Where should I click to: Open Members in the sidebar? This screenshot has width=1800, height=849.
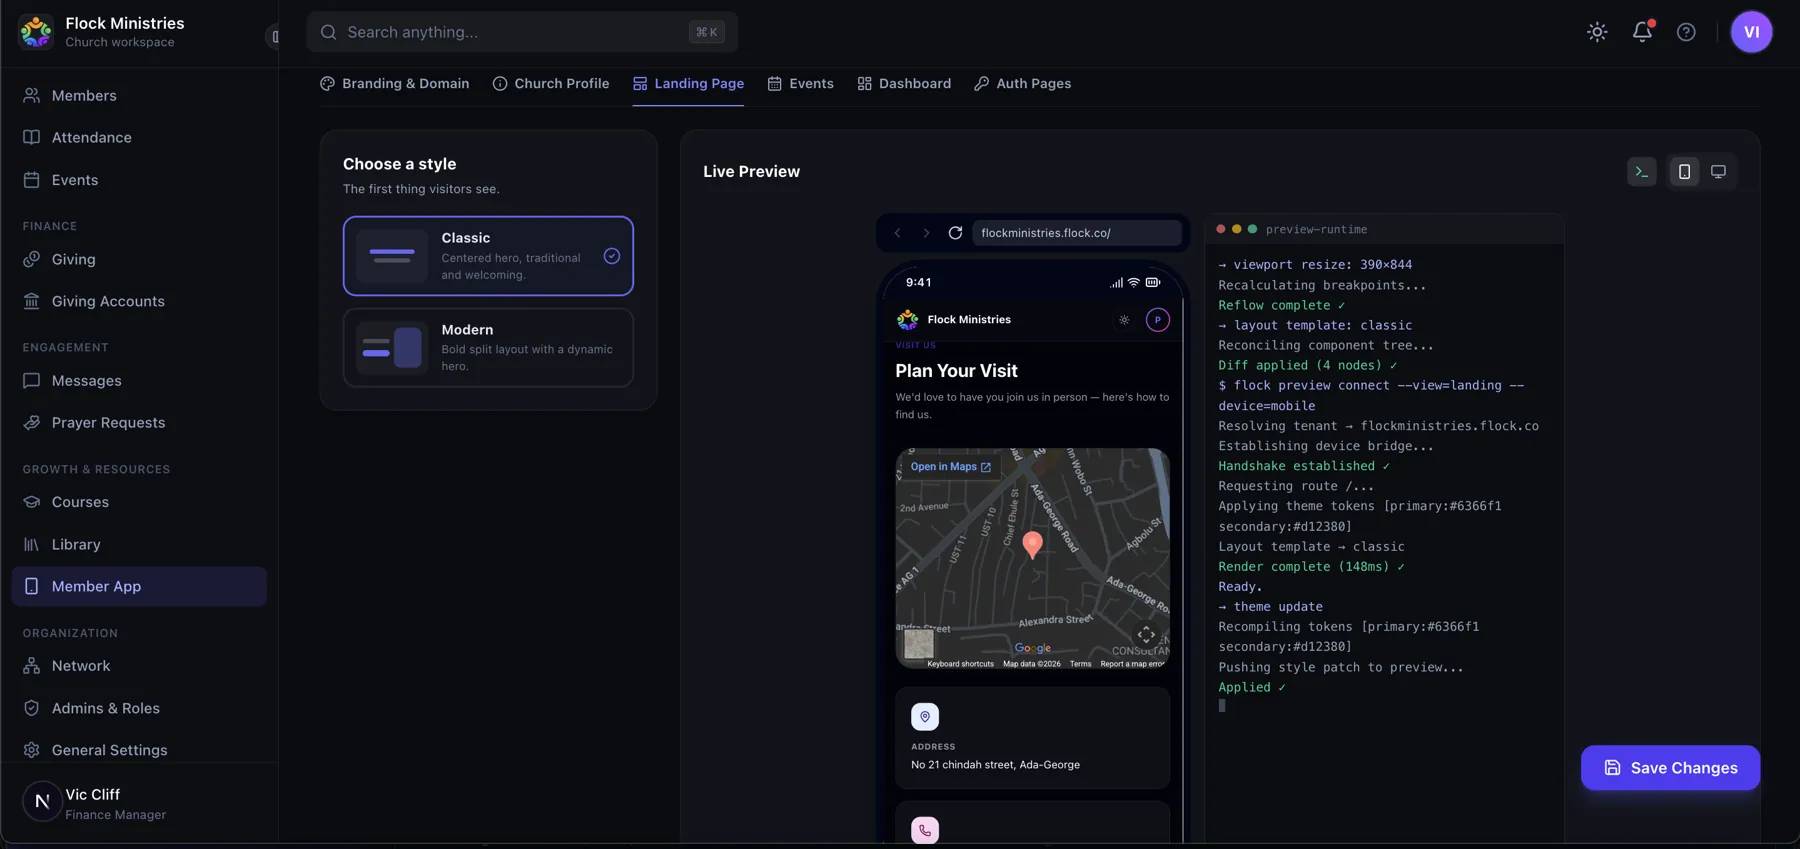(x=139, y=96)
